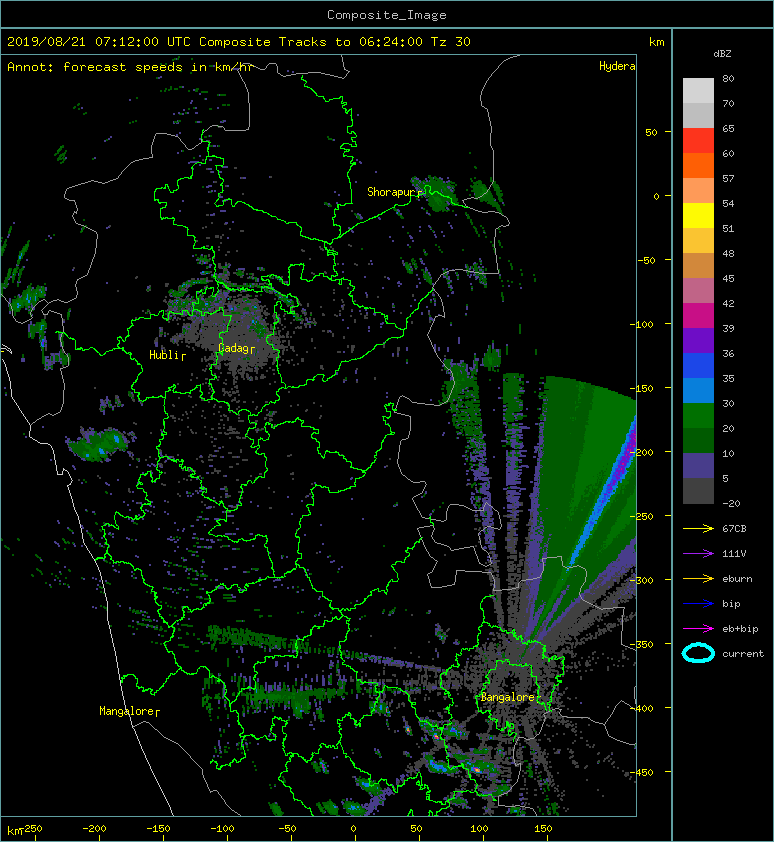Click the magenta eb+bip arrow in legend

(x=698, y=629)
